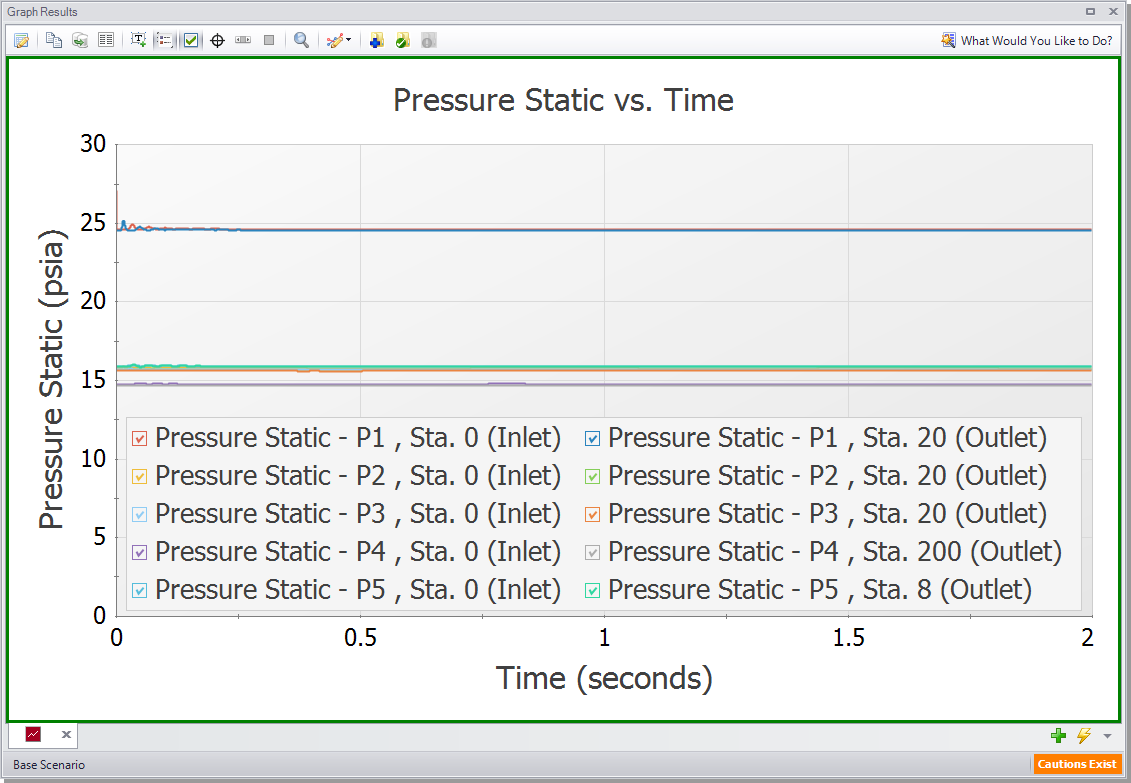Select the add annotation text tool

coord(138,40)
